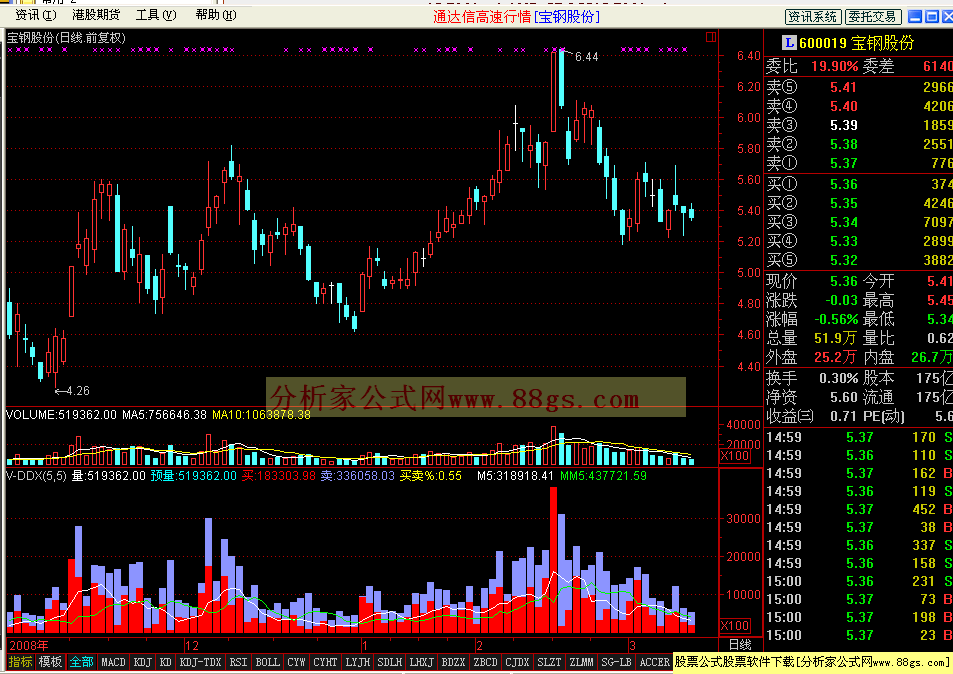Select the 模板 tab

click(x=50, y=662)
